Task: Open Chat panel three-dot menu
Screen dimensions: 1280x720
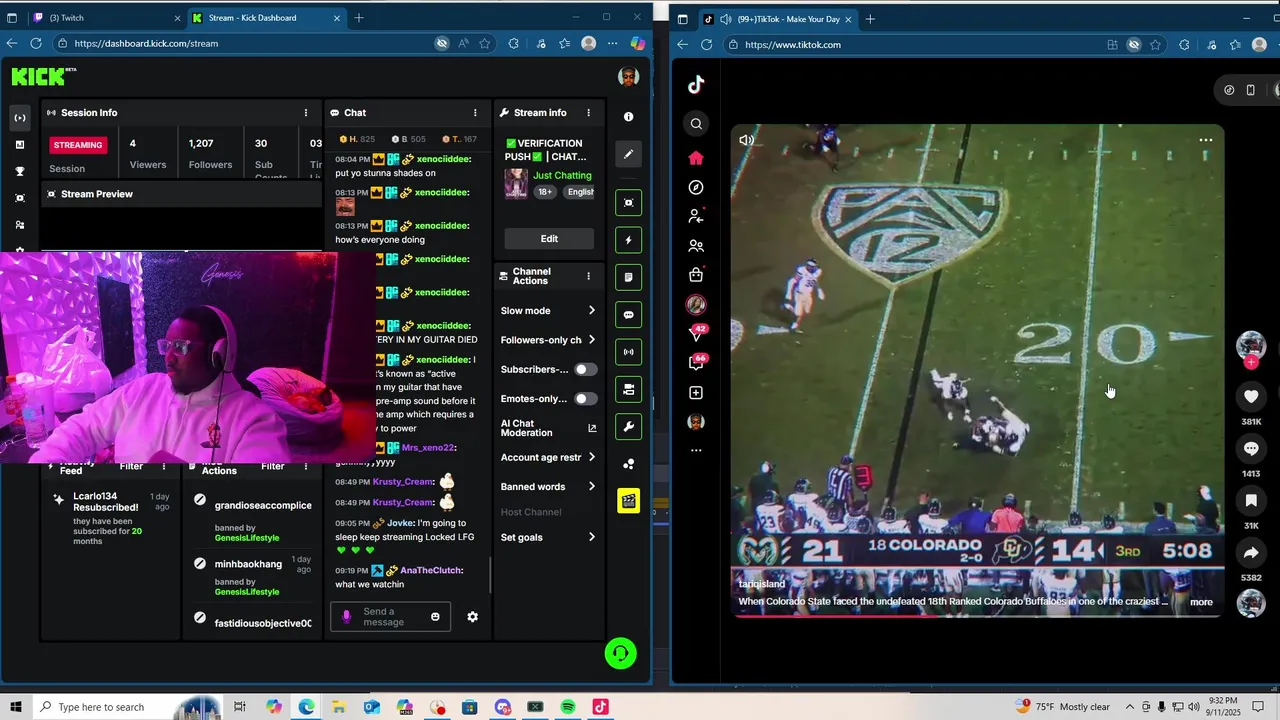Action: pos(475,113)
